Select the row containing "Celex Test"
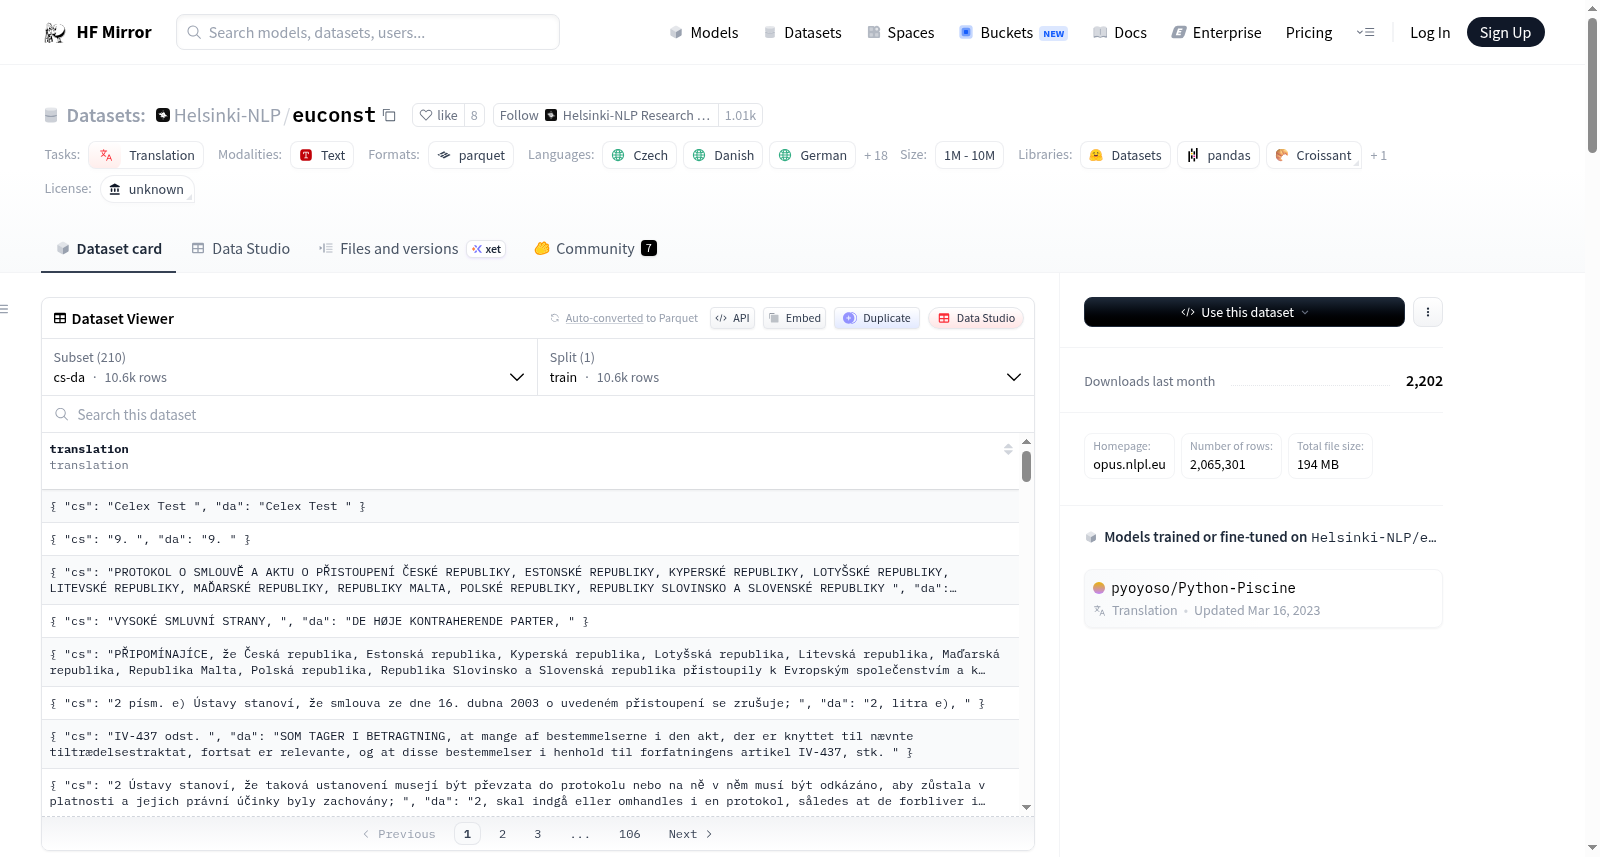The image size is (1600, 857). (530, 506)
